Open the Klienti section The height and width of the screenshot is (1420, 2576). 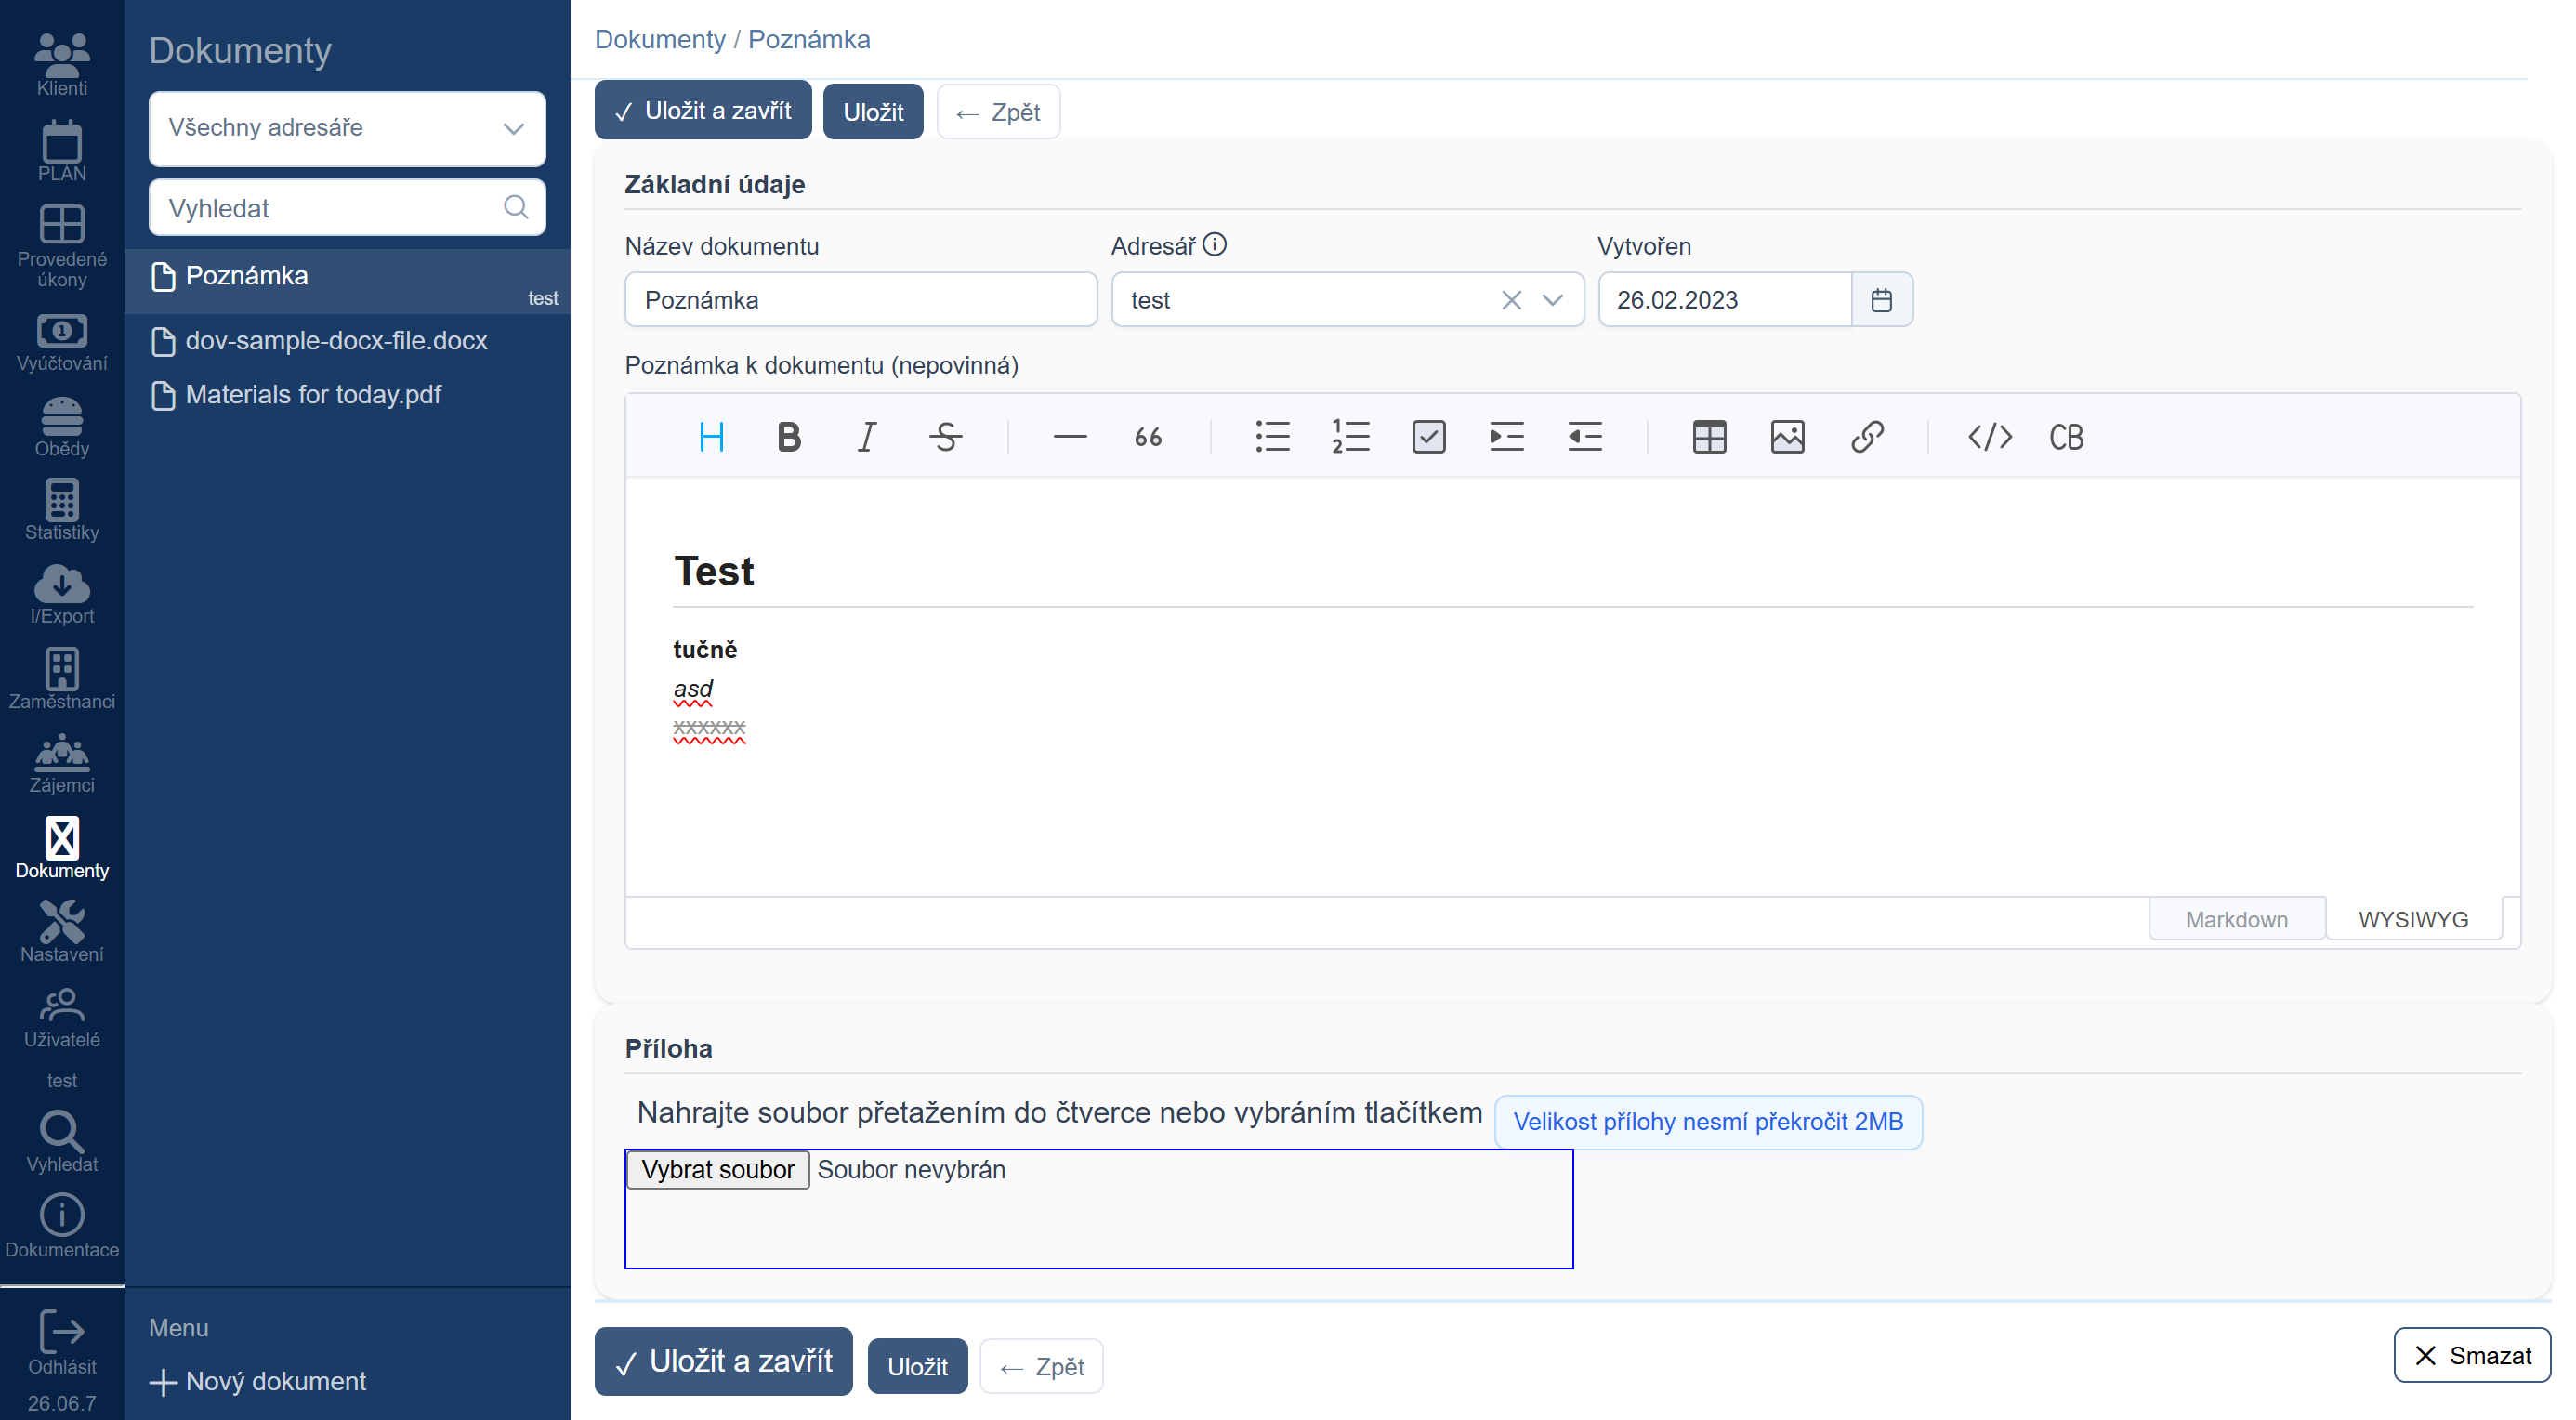[x=62, y=64]
